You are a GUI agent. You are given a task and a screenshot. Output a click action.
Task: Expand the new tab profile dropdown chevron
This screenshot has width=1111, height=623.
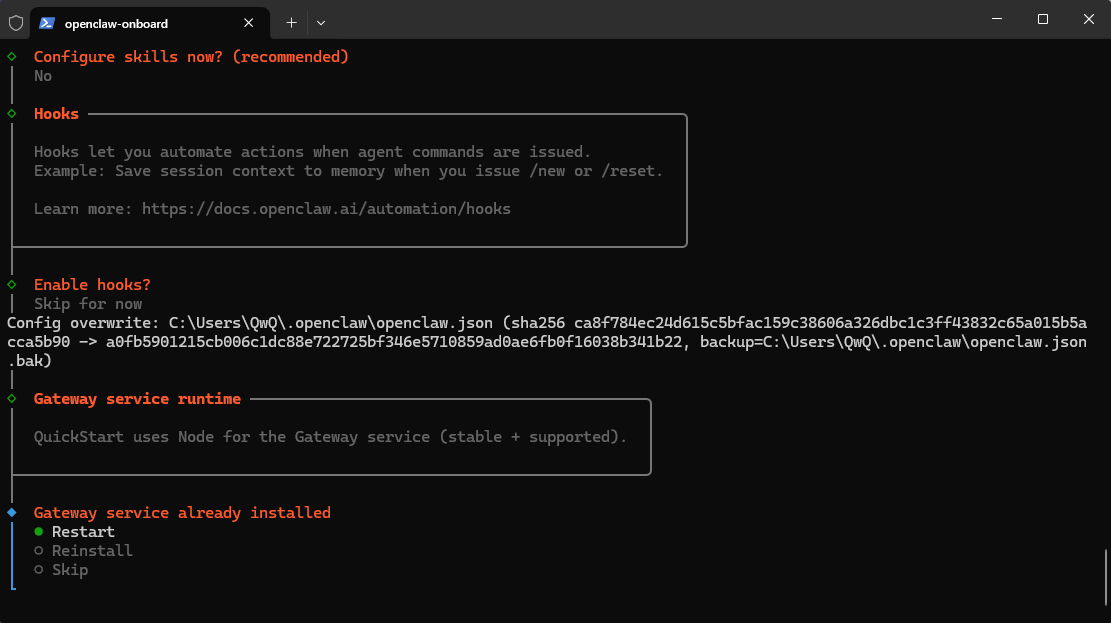pyautogui.click(x=321, y=22)
